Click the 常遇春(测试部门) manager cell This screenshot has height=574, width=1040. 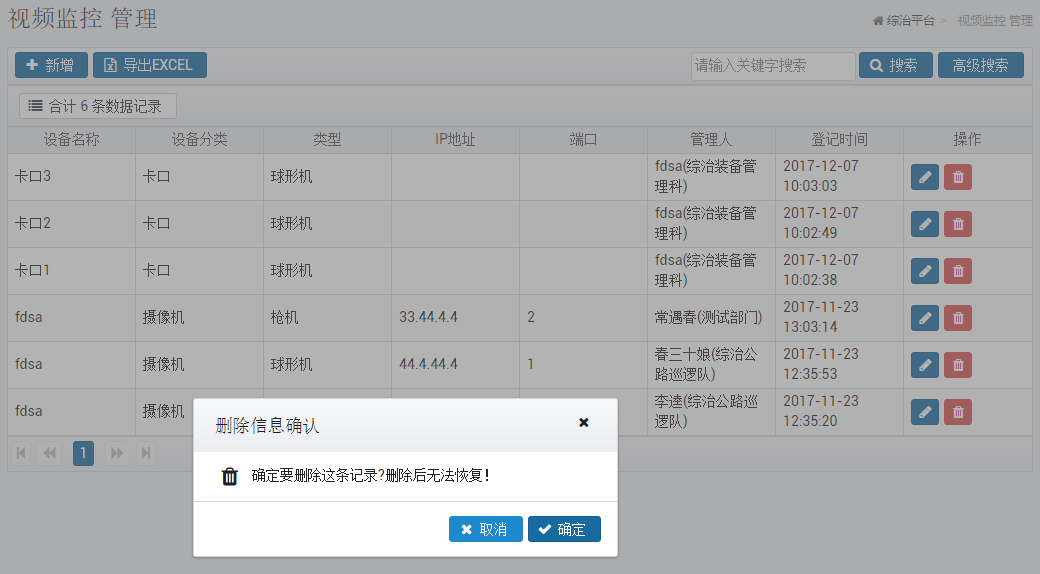click(712, 318)
